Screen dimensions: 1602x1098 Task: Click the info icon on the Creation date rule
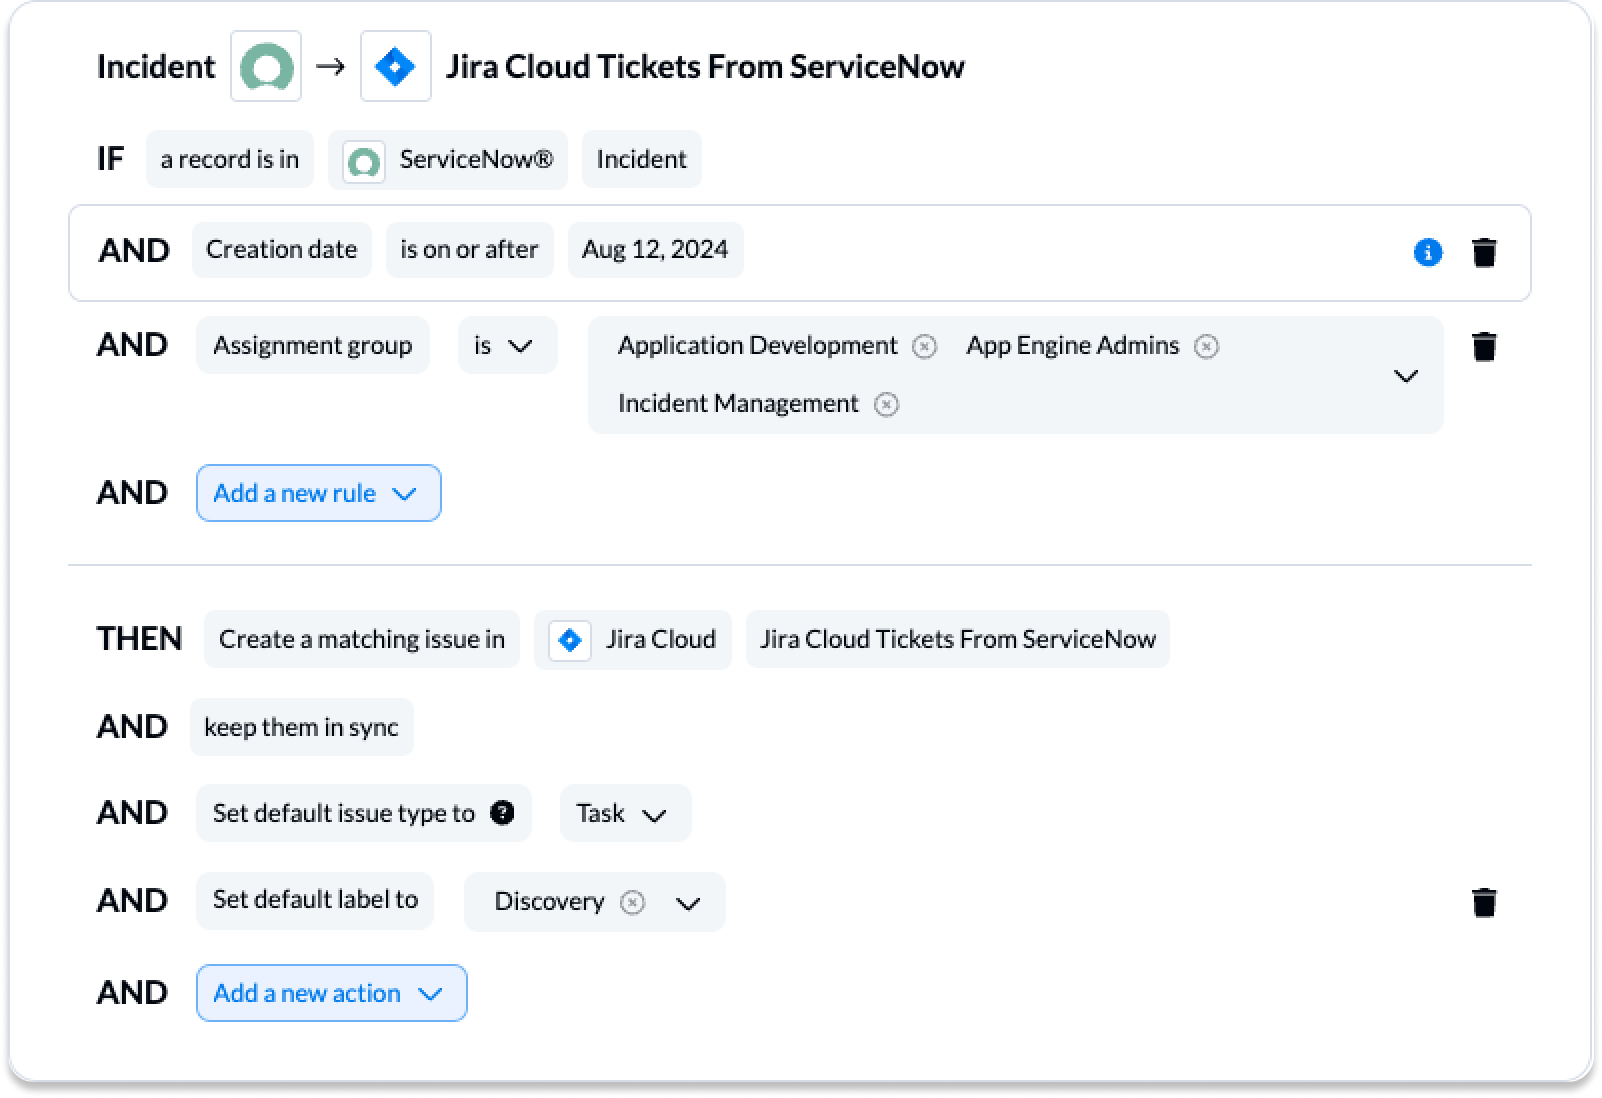(1428, 253)
